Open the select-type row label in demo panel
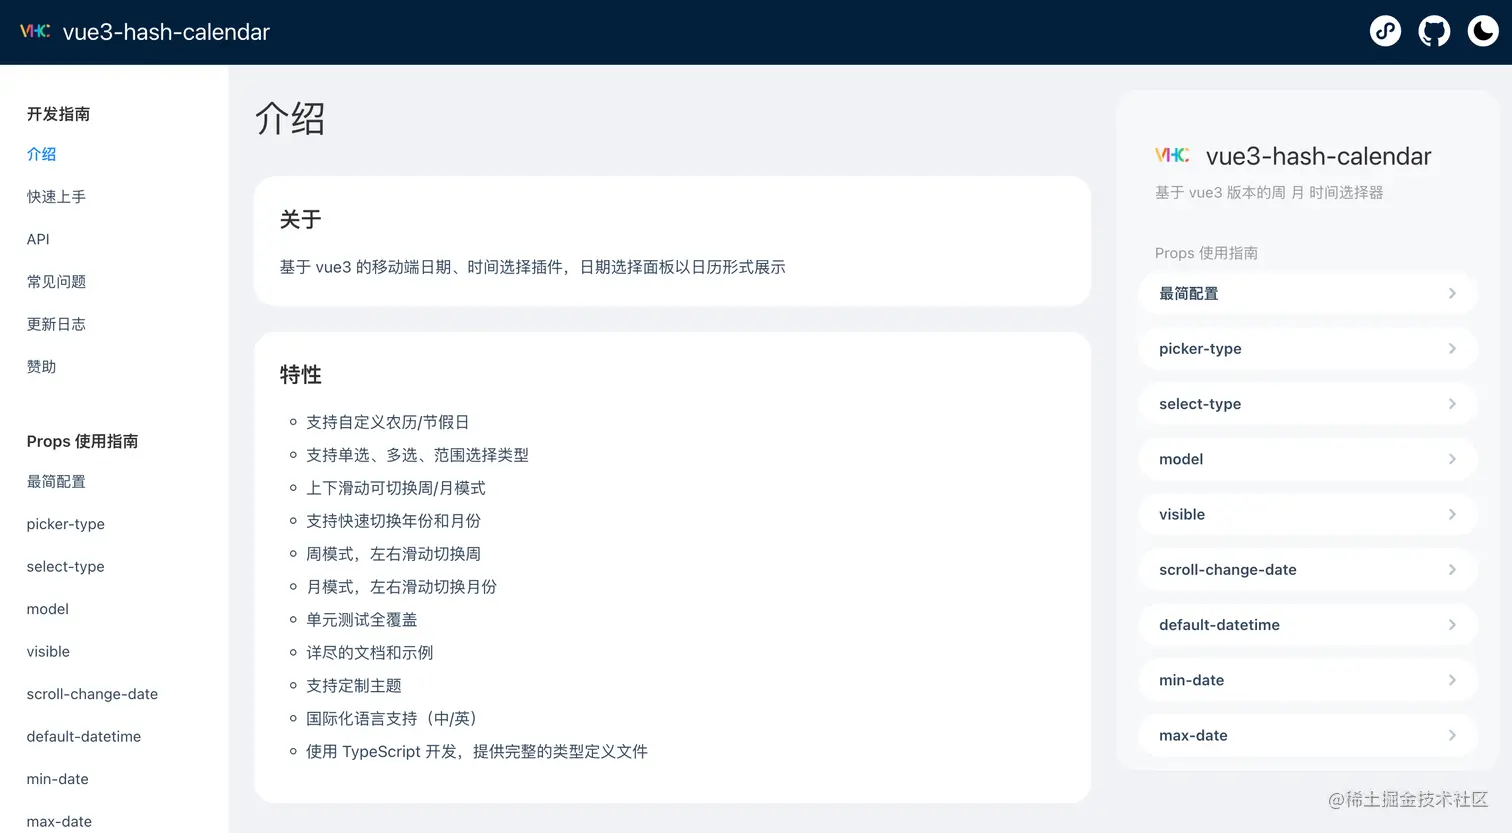 1200,404
